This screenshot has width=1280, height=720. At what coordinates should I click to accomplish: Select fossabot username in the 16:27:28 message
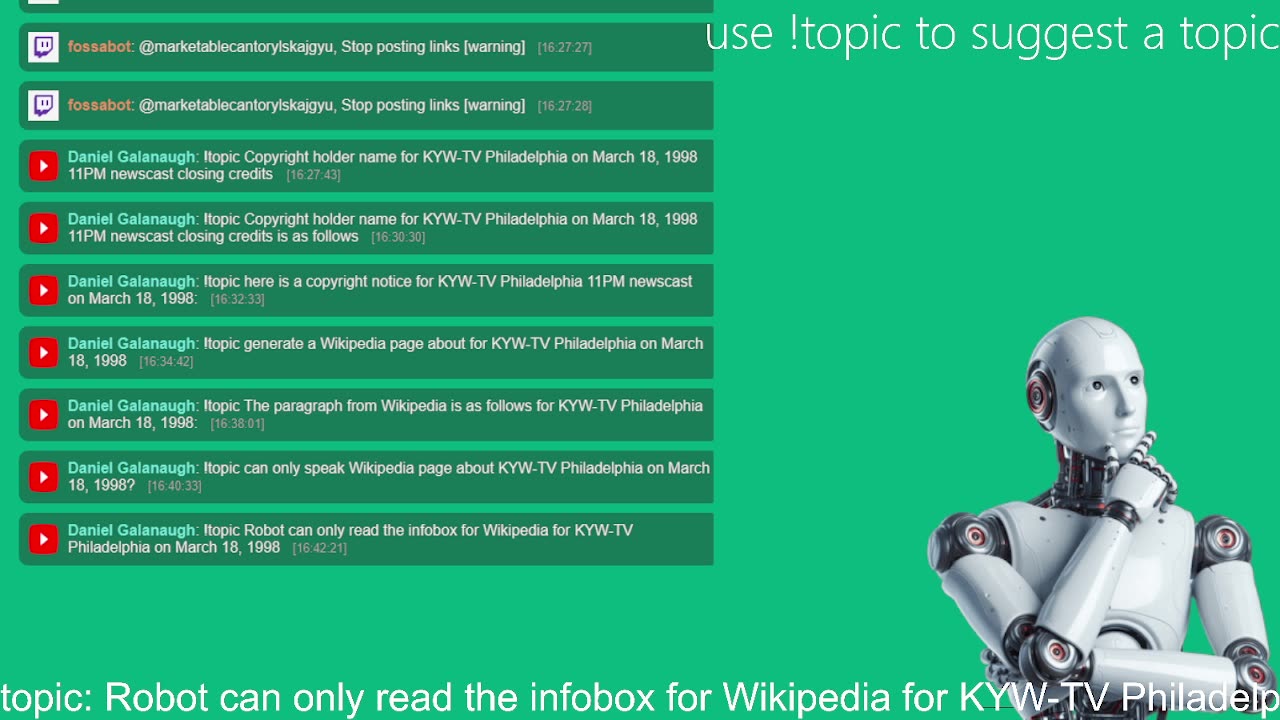pyautogui.click(x=100, y=105)
